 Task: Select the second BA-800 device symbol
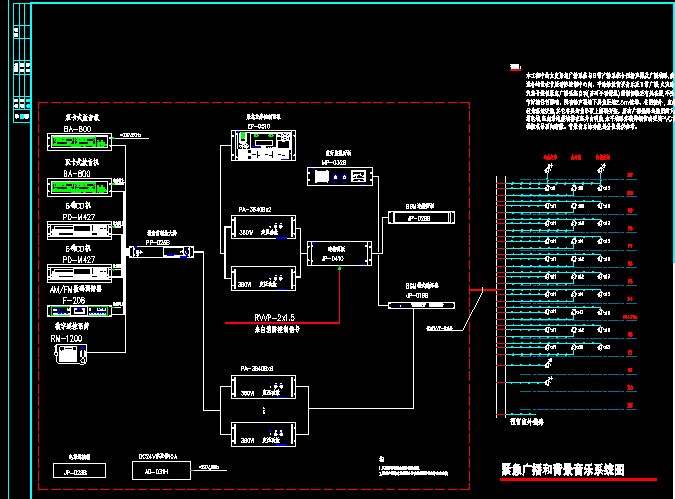79,188
